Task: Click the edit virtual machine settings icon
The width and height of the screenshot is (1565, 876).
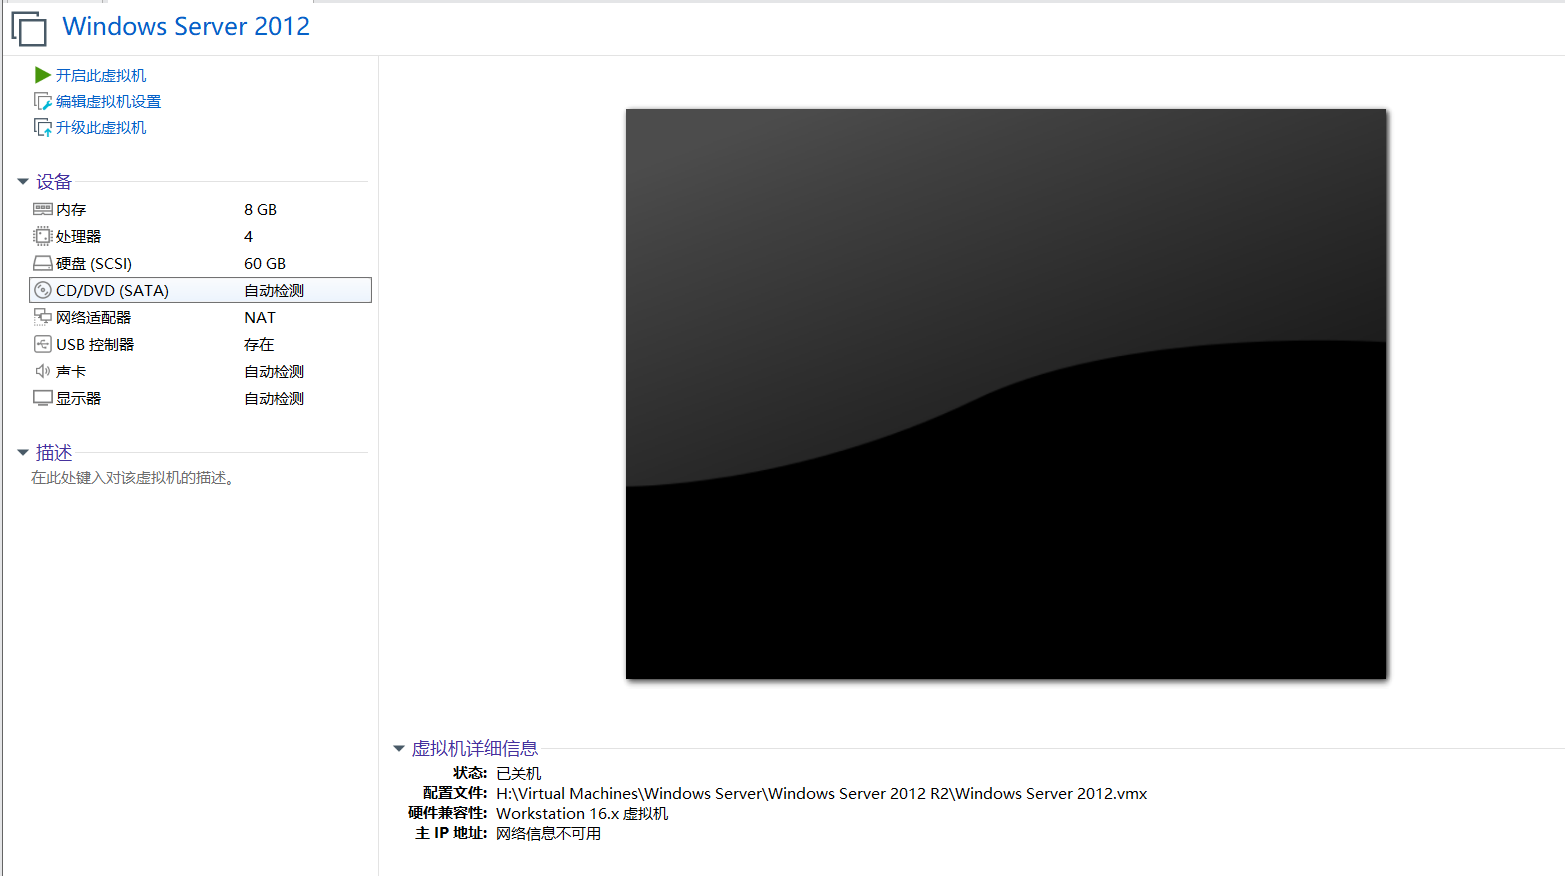Action: (x=43, y=101)
